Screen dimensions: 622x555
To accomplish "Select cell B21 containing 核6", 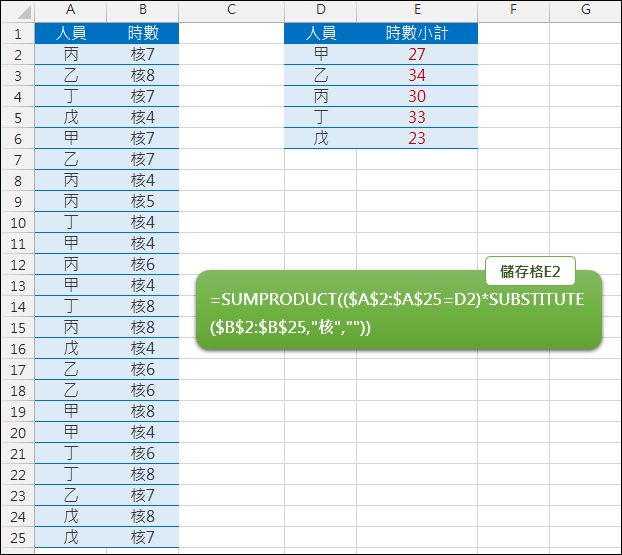I will click(x=143, y=453).
